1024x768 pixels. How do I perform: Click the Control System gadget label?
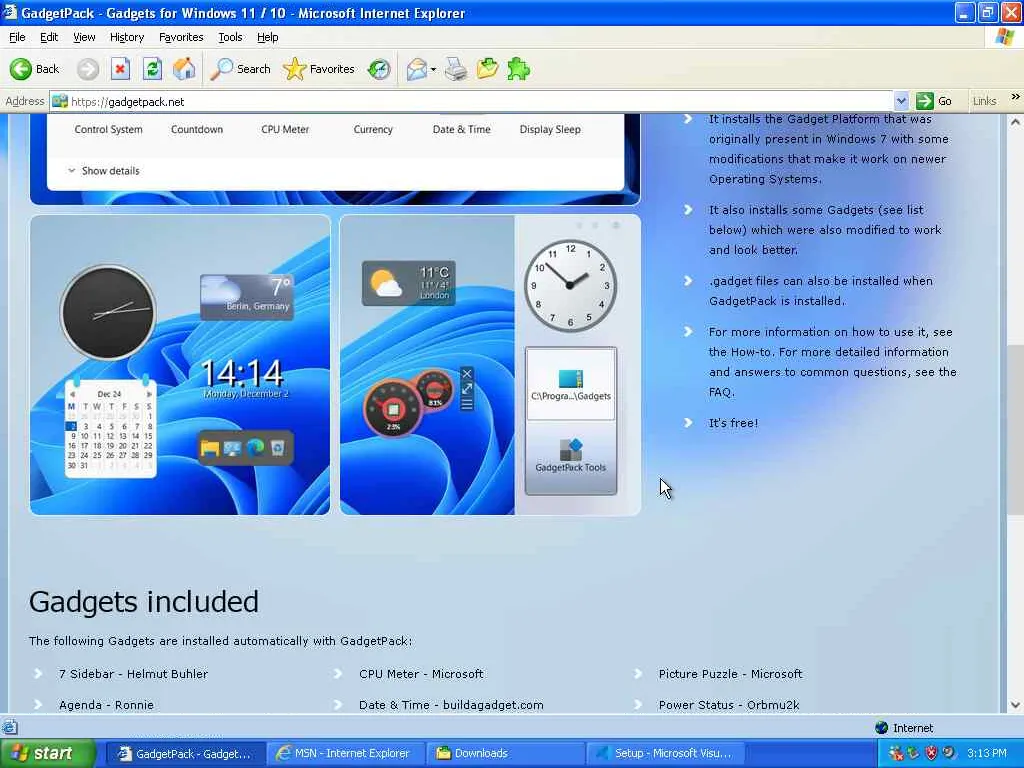click(108, 129)
